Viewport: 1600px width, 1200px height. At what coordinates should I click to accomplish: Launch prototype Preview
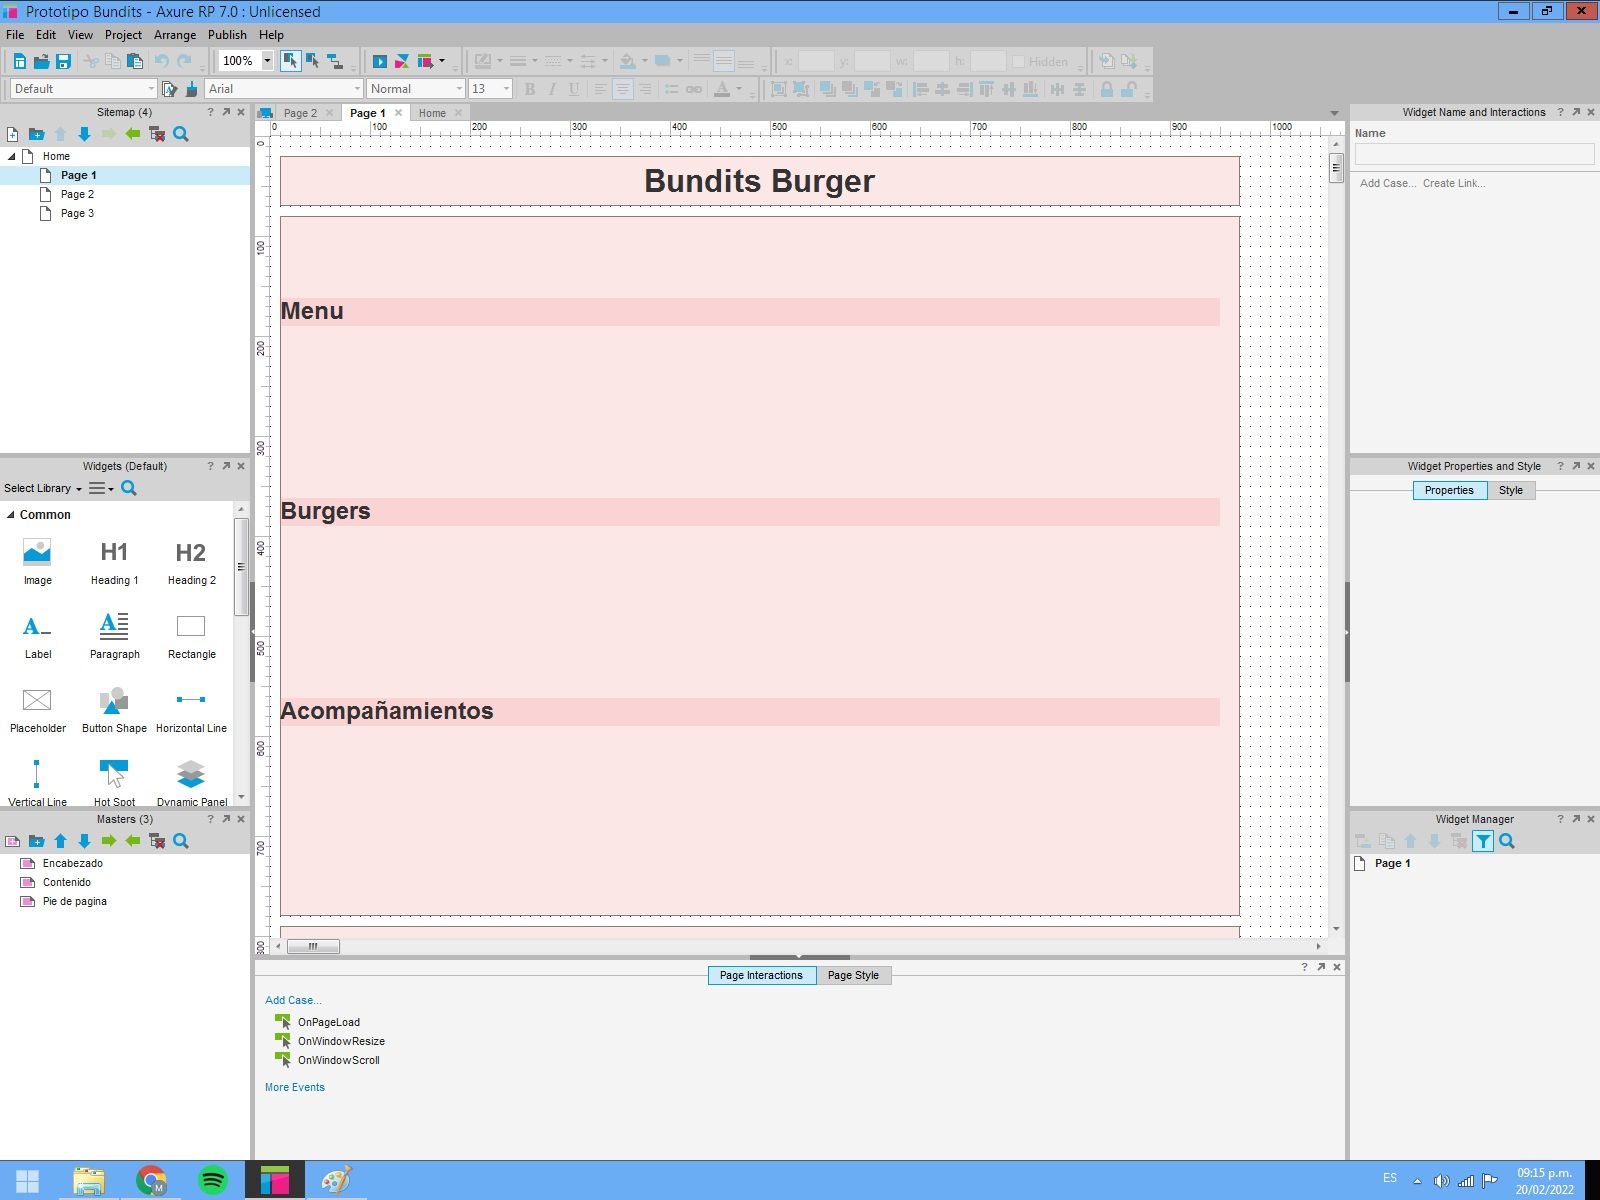coord(380,61)
